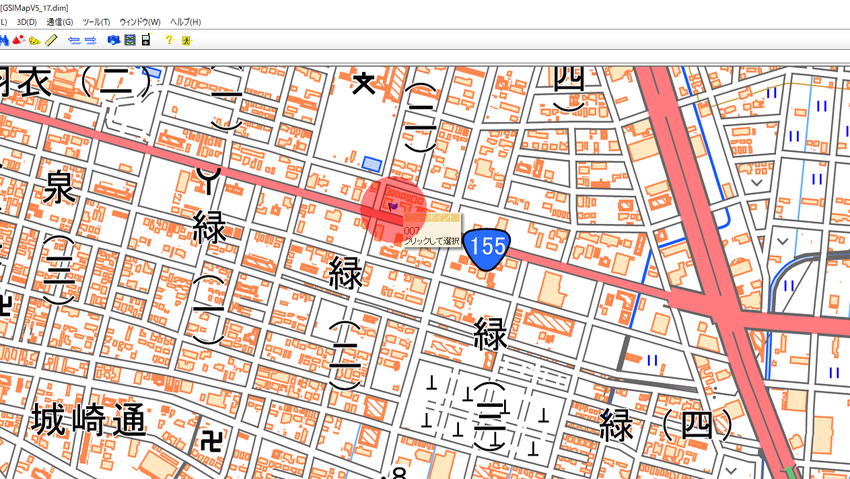This screenshot has width=850, height=479.
Task: Go forward with right arrow icon
Action: [x=91, y=40]
